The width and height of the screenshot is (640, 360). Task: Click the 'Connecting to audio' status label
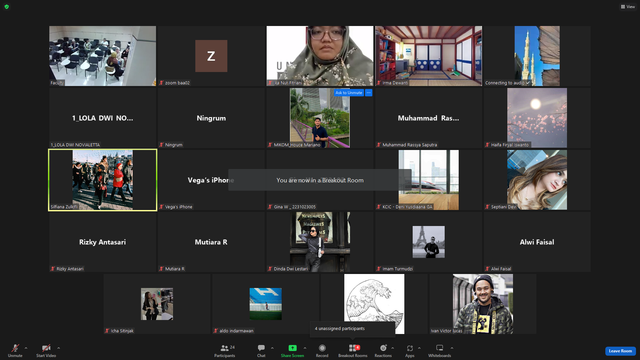click(505, 83)
